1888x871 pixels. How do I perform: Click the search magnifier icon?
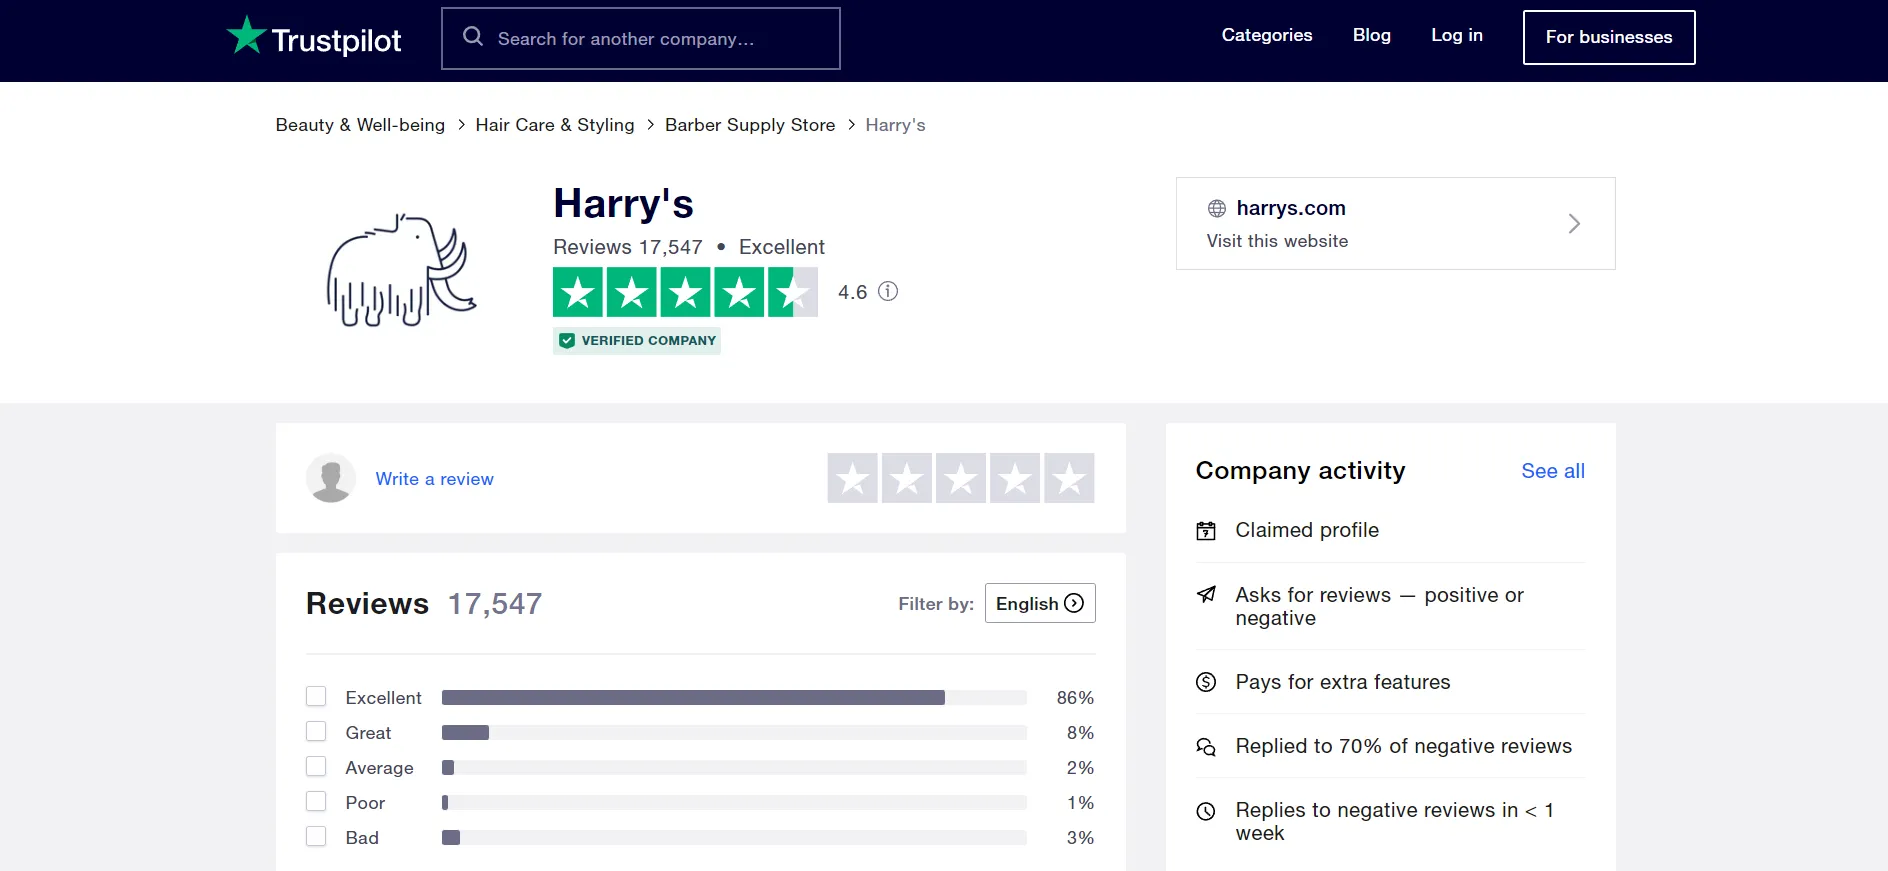[x=473, y=37]
